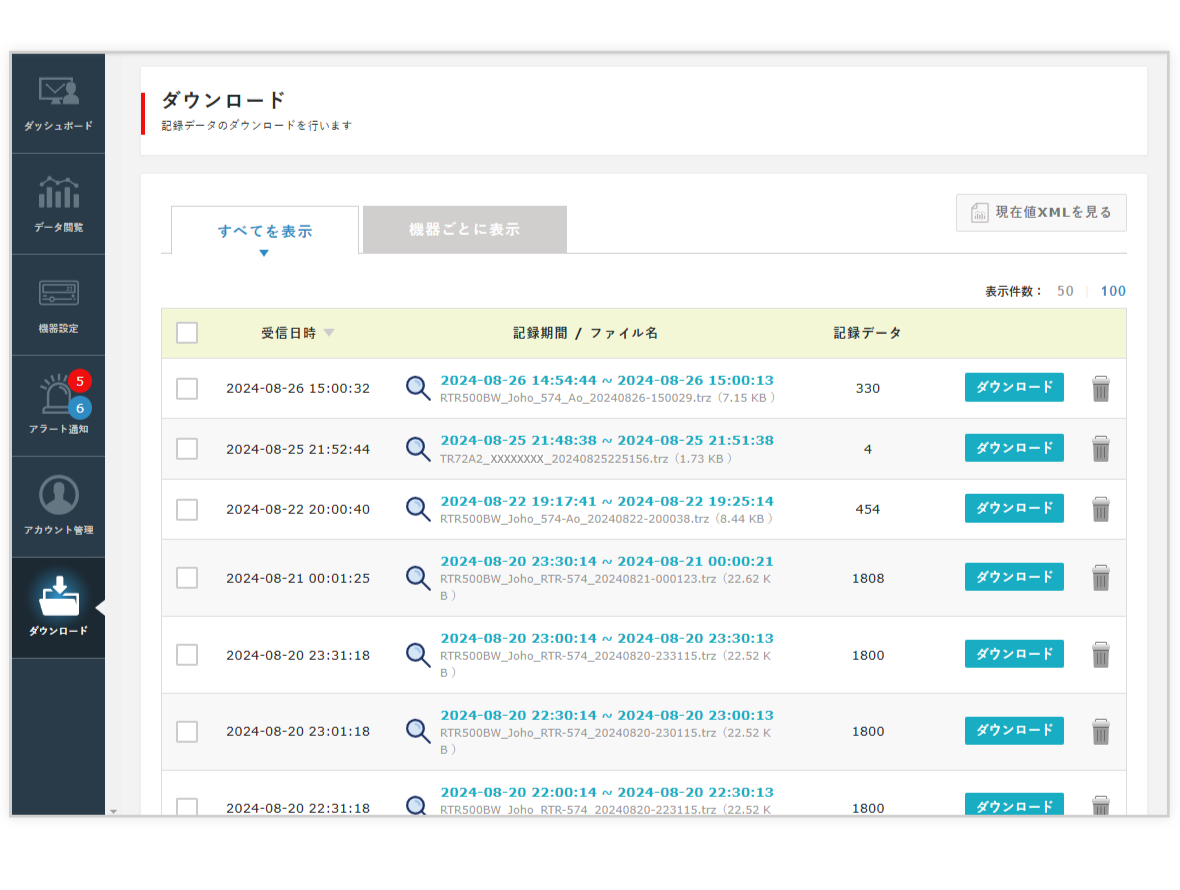Select checkbox for 2024-08-20 23:31:18 row
The height and width of the screenshot is (890, 1180).
click(x=187, y=655)
